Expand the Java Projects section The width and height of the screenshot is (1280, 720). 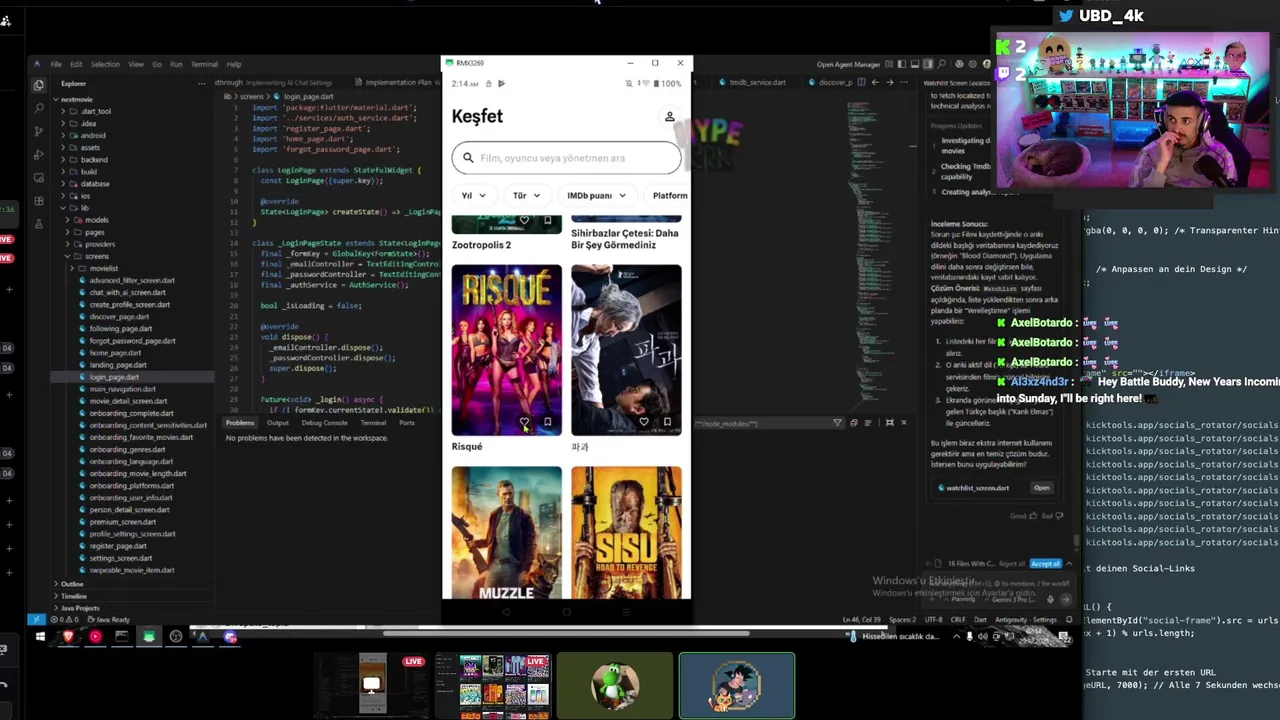(80, 608)
